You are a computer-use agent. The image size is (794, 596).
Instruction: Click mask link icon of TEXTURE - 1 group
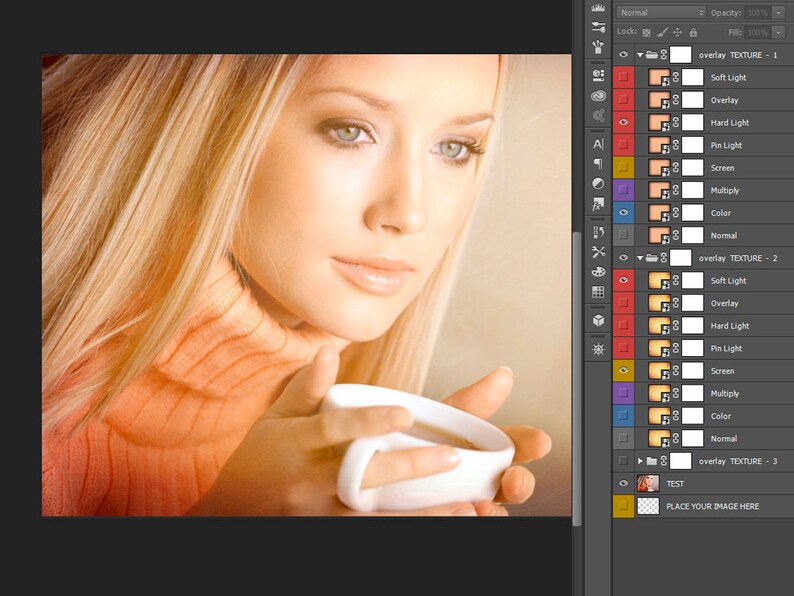(664, 55)
